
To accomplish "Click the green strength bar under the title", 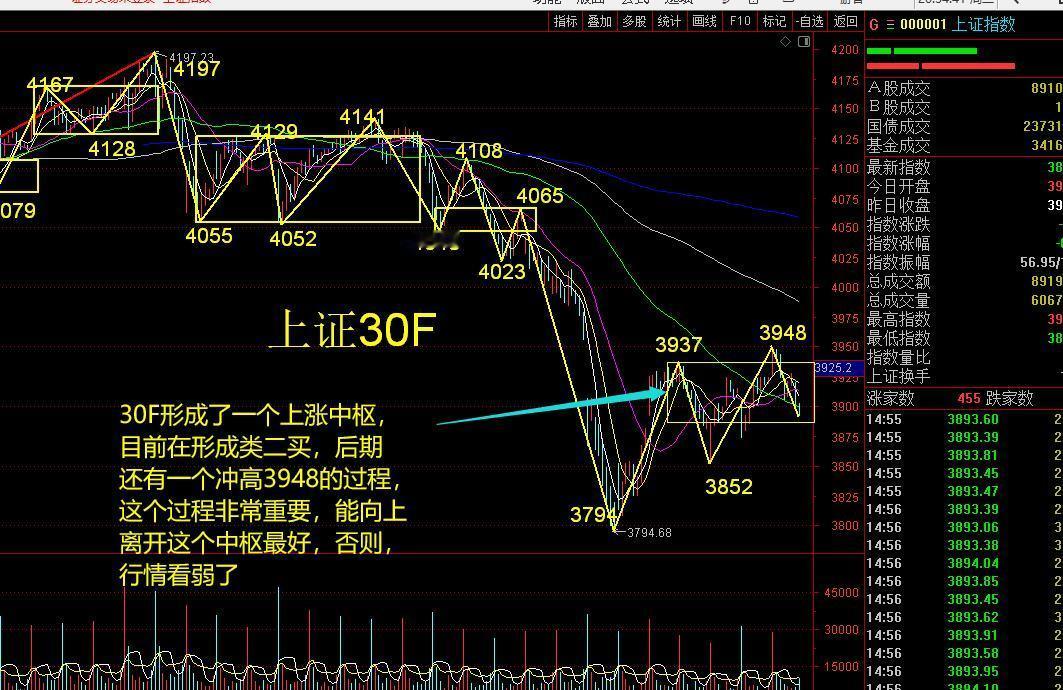I will (x=922, y=51).
